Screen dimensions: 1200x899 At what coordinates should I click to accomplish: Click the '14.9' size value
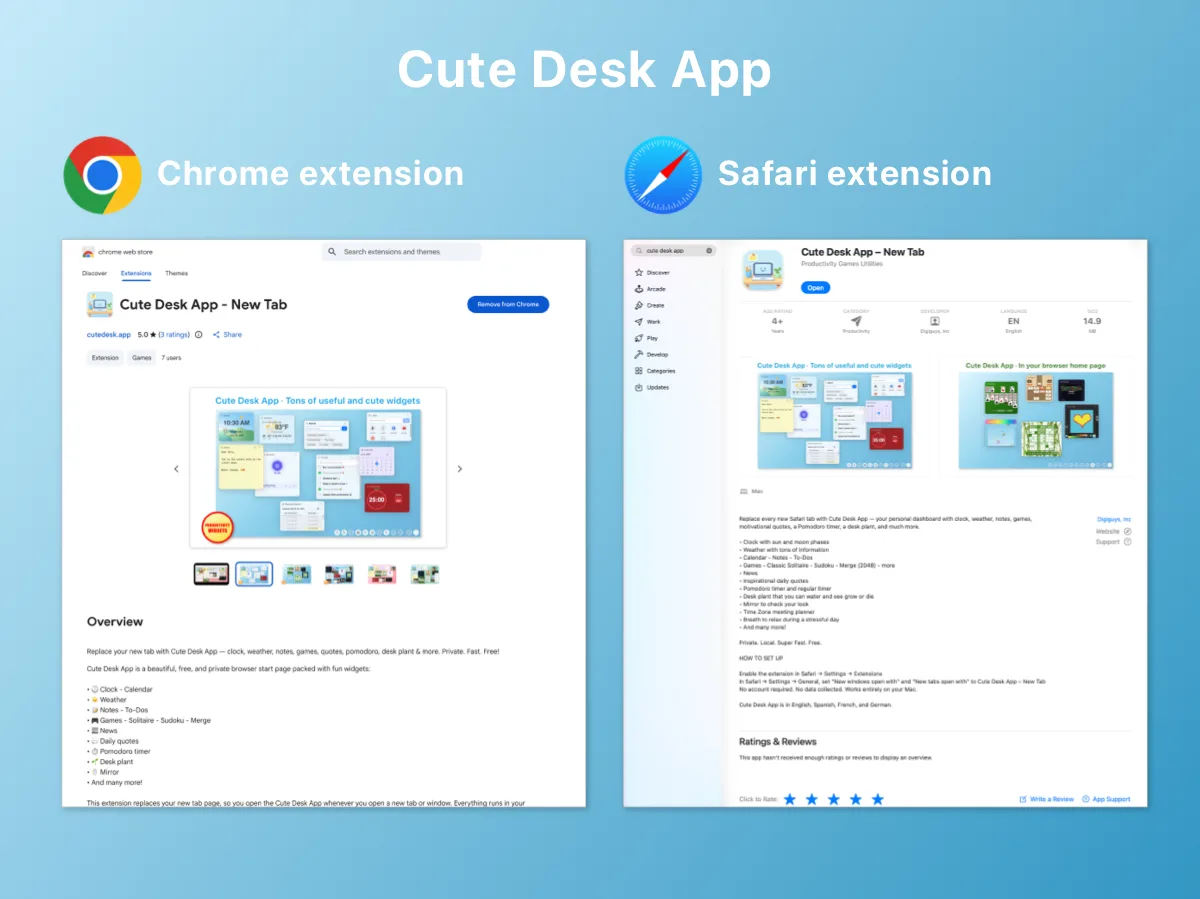tap(1092, 321)
